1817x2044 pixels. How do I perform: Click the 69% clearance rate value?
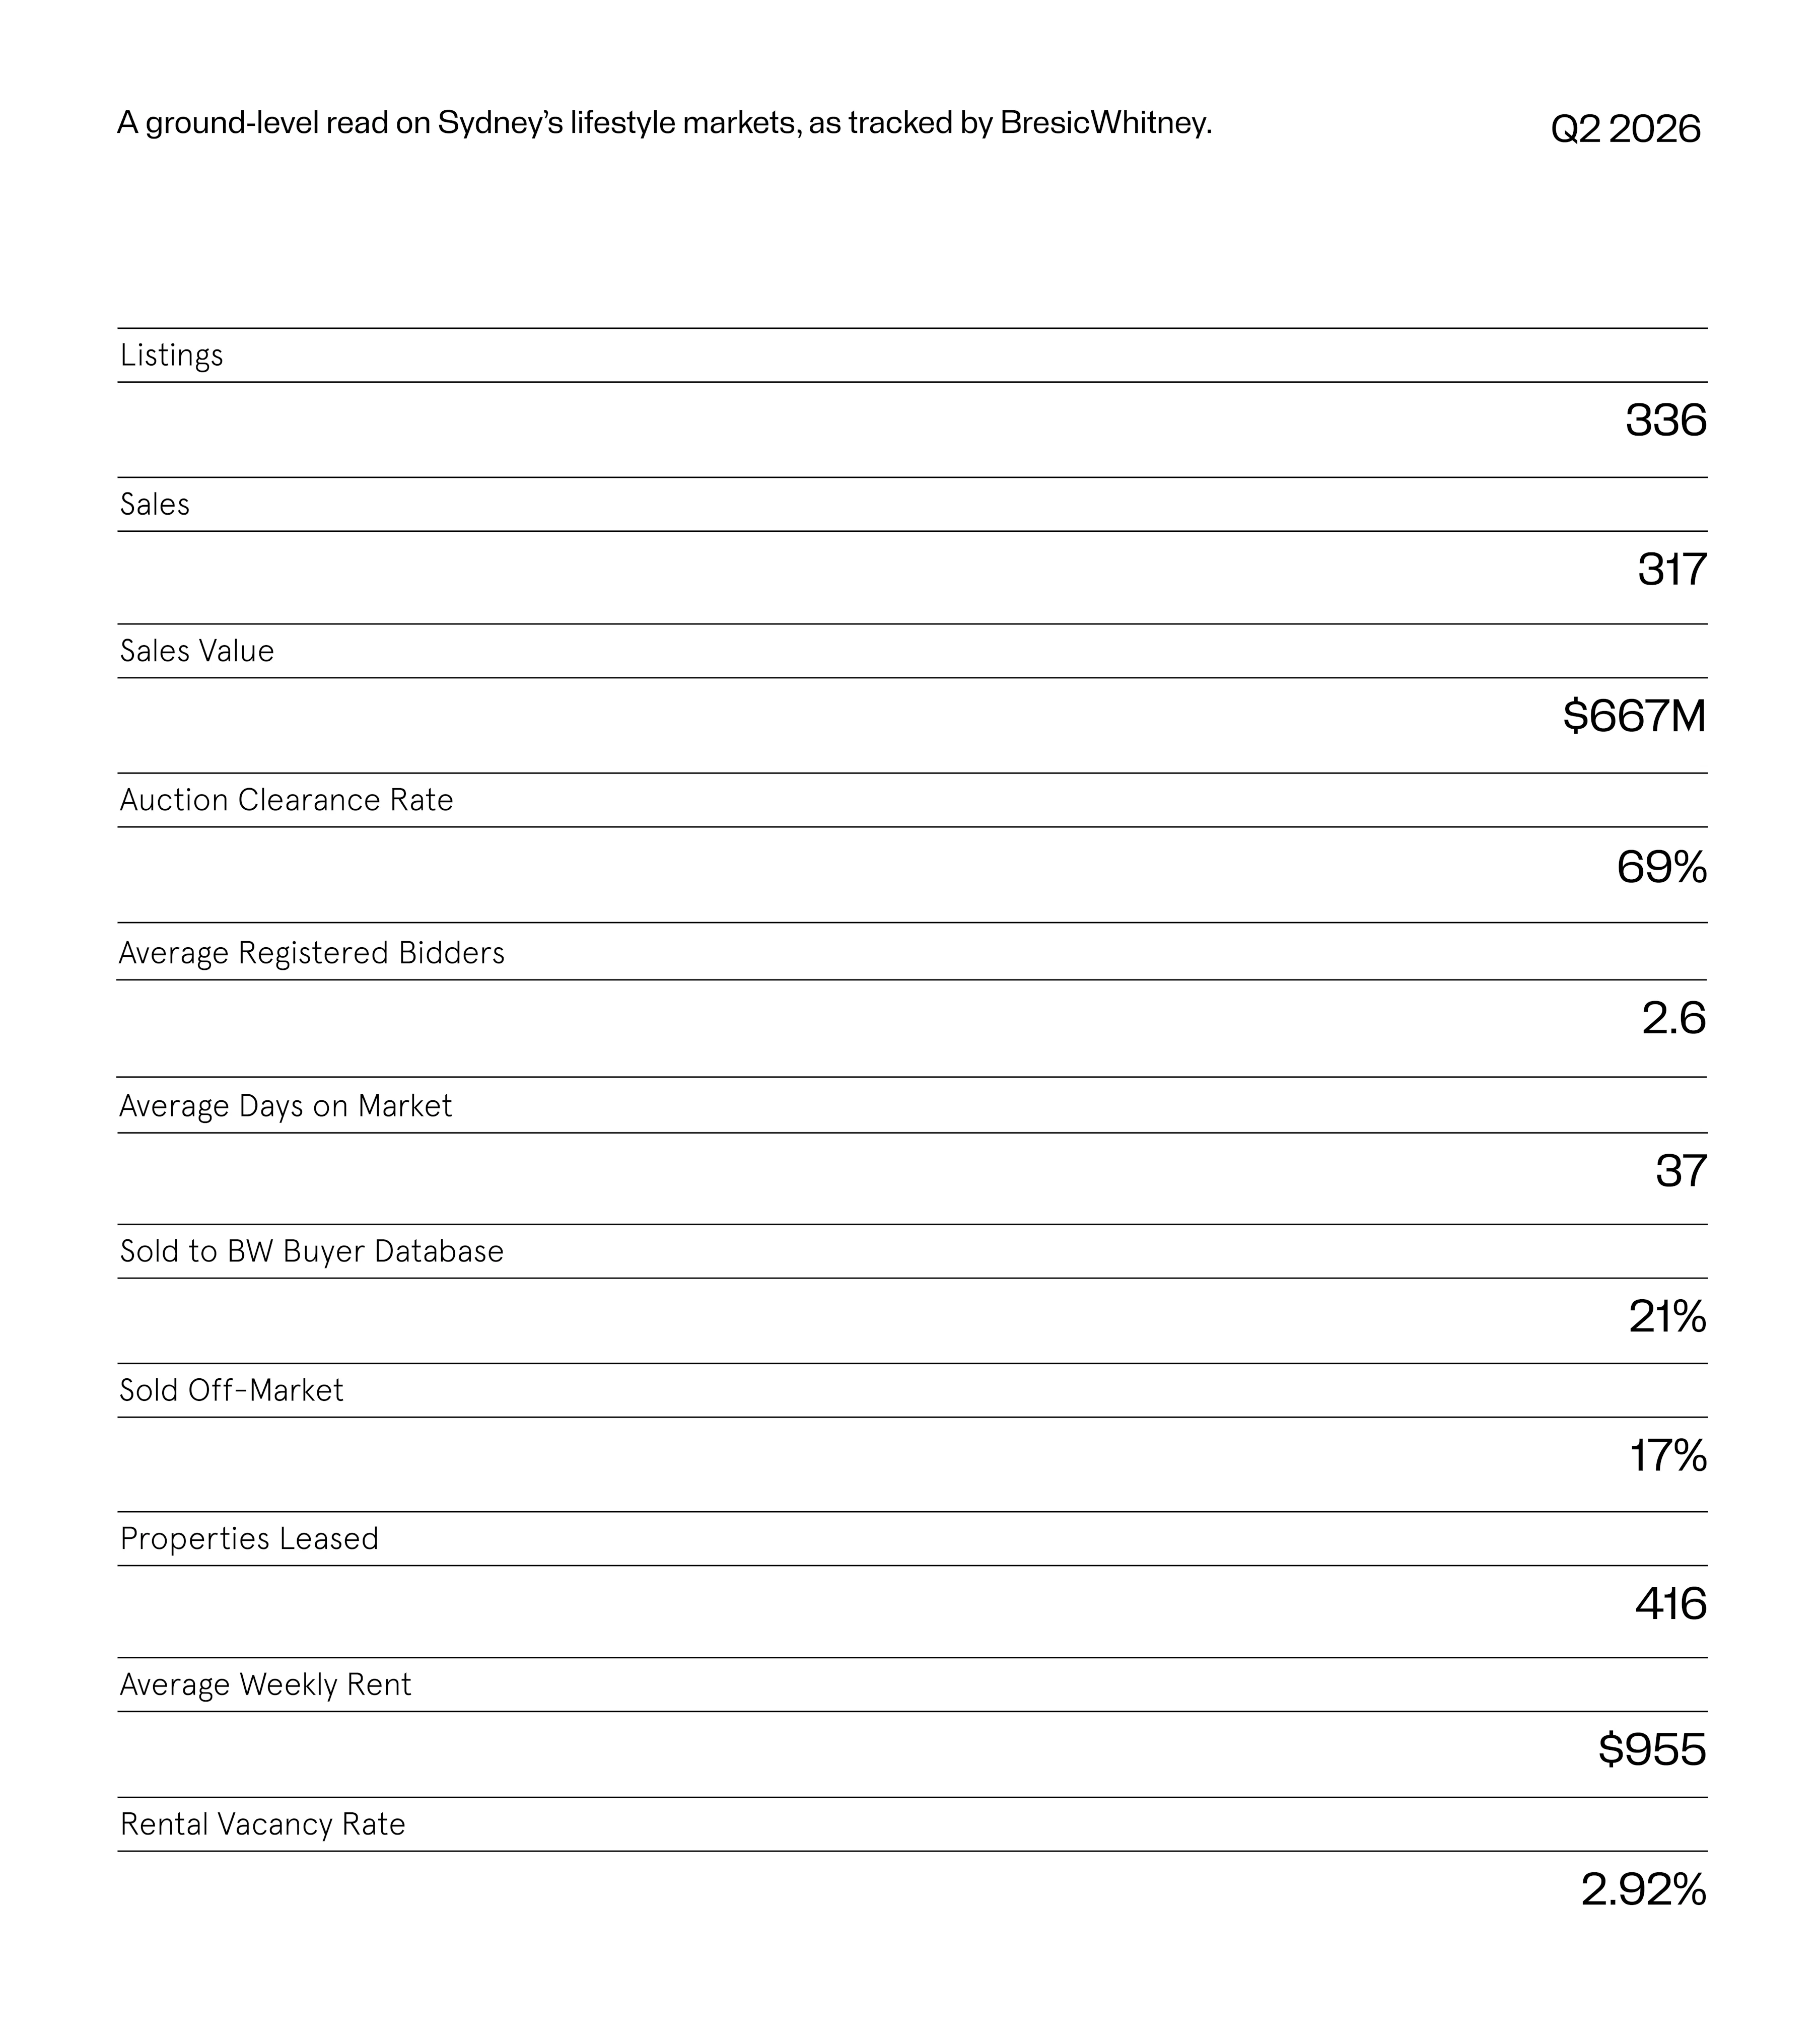click(x=1661, y=866)
